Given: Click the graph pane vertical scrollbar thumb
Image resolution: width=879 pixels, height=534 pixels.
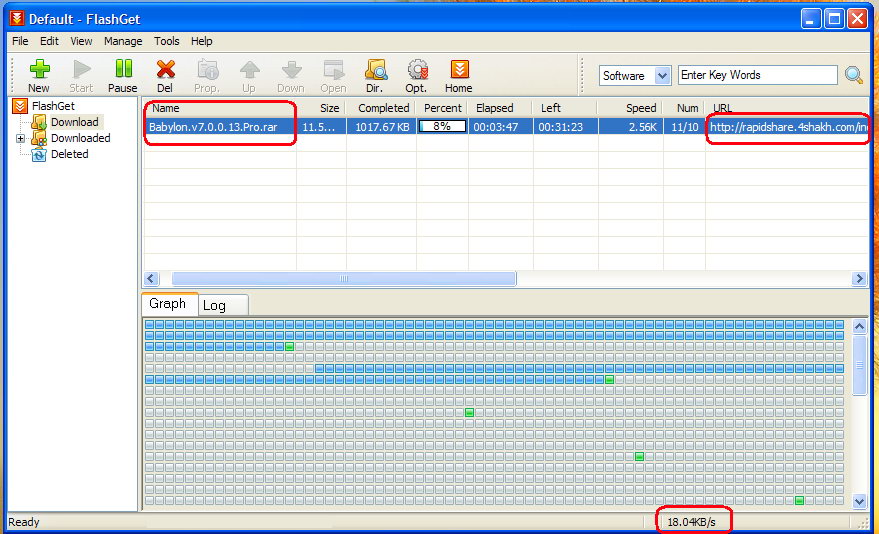Looking at the screenshot, I should tap(859, 365).
